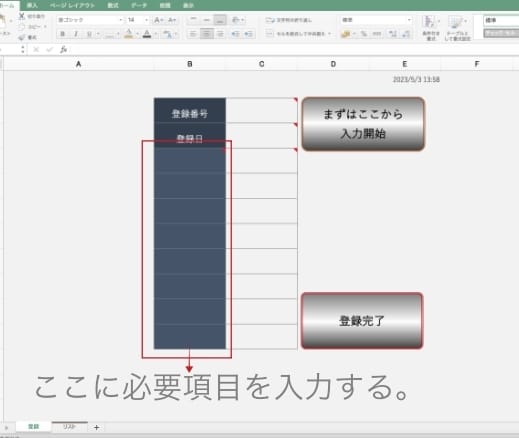Apply comma style number format

(x=377, y=34)
